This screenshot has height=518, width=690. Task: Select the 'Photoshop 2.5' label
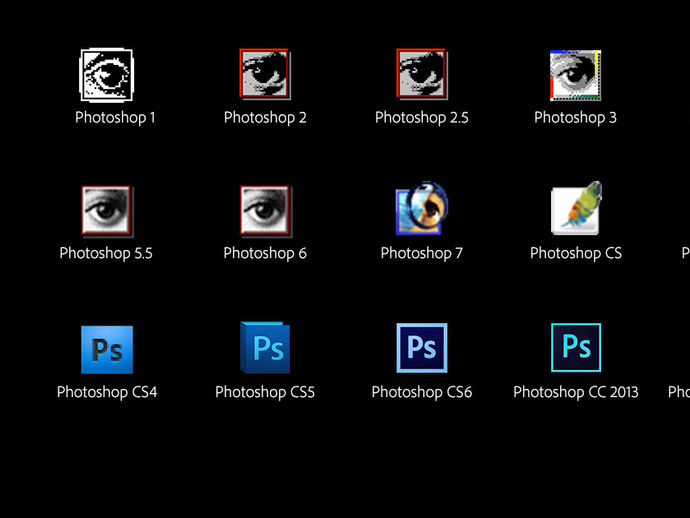coord(422,118)
